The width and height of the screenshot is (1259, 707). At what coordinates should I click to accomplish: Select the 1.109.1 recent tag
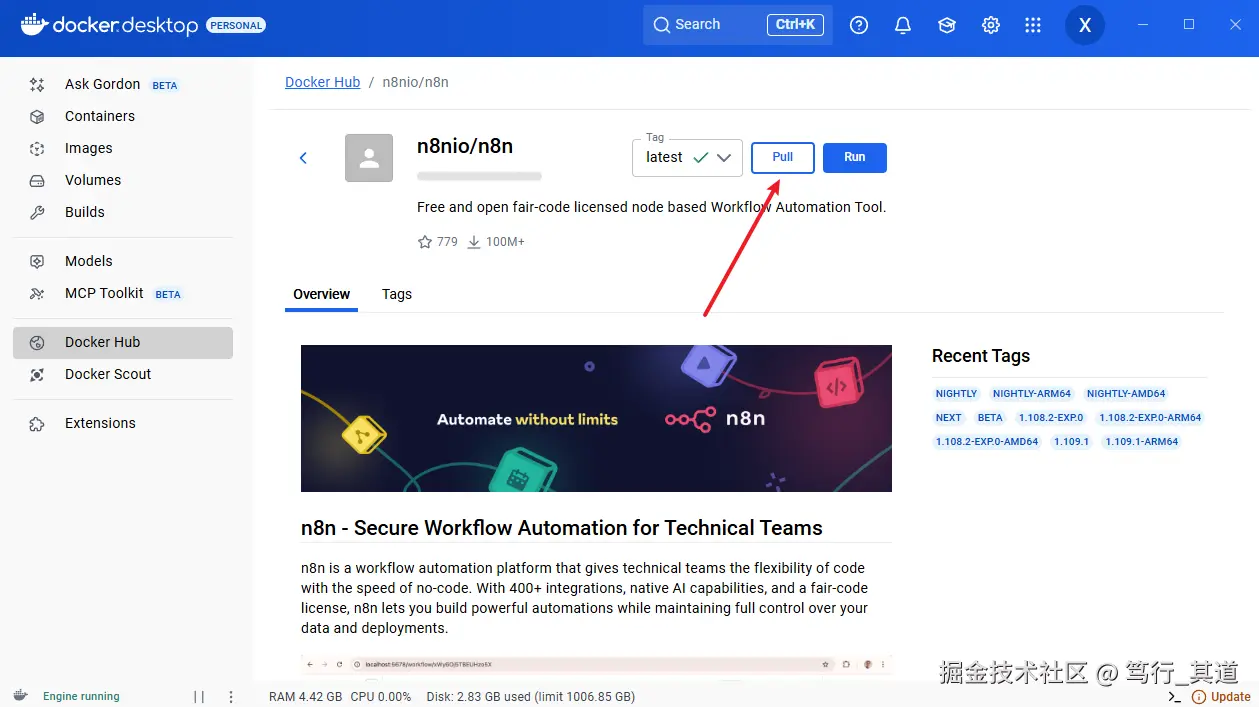(1071, 441)
